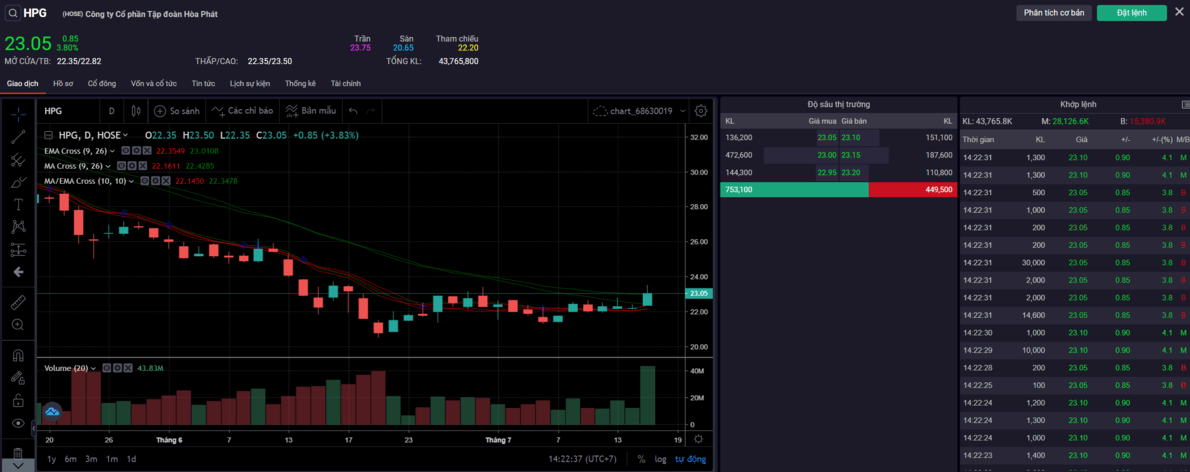1190x472 pixels.
Task: Switch to the Cổ đông tab
Action: (102, 83)
